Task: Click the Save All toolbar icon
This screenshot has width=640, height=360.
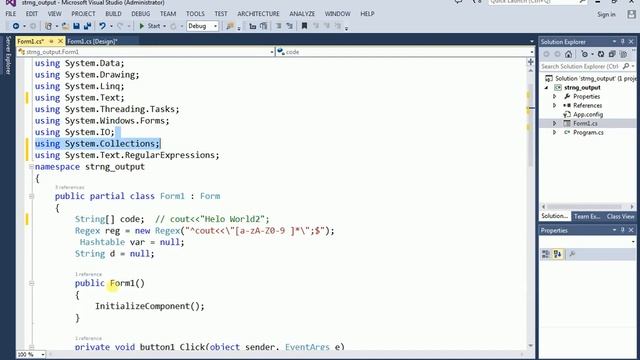Action: (87, 26)
